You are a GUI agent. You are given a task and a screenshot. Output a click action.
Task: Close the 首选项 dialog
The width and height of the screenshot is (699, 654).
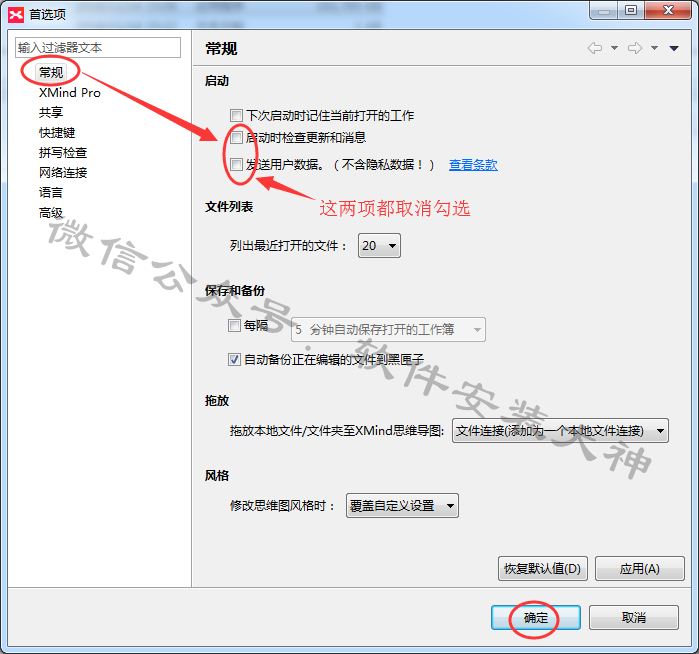(x=668, y=11)
